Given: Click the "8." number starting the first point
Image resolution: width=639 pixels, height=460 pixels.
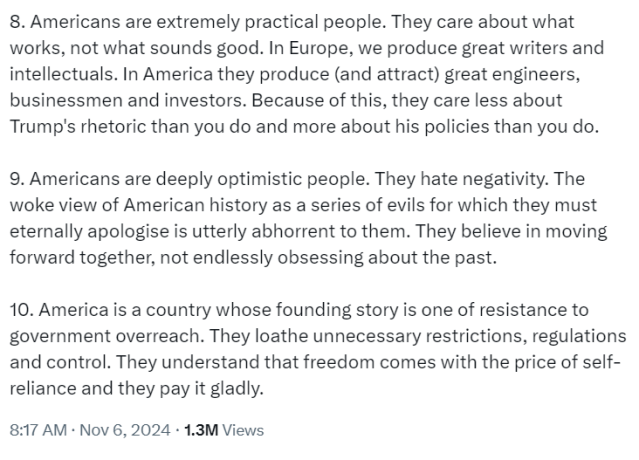Looking at the screenshot, I should (x=15, y=20).
